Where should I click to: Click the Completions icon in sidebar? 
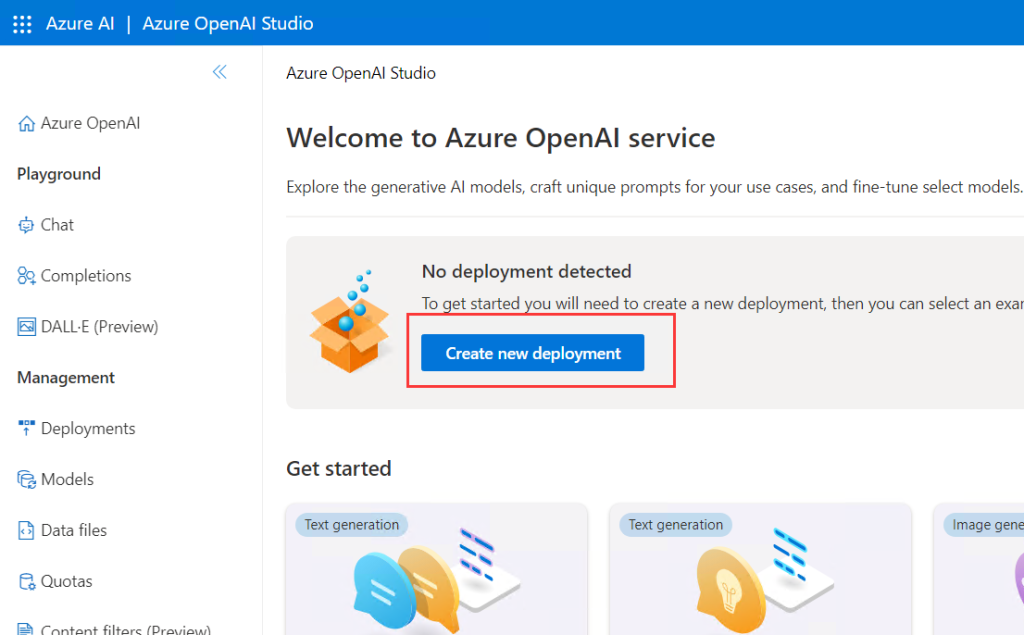click(x=27, y=276)
